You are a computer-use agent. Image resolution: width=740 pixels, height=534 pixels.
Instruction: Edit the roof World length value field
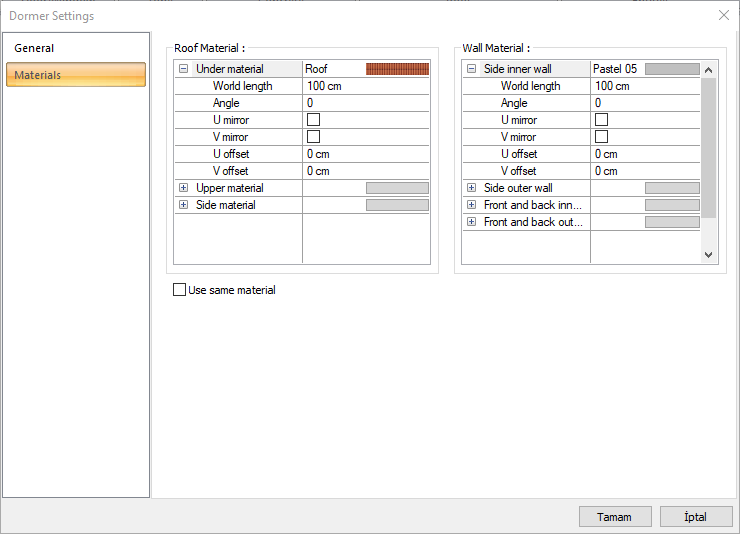[366, 86]
